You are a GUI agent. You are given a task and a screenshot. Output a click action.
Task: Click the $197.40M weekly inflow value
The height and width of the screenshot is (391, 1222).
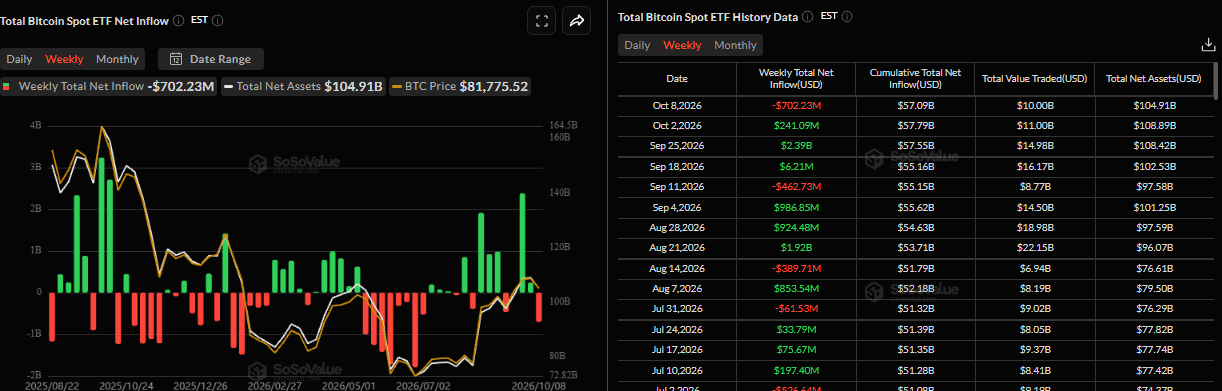pos(796,371)
